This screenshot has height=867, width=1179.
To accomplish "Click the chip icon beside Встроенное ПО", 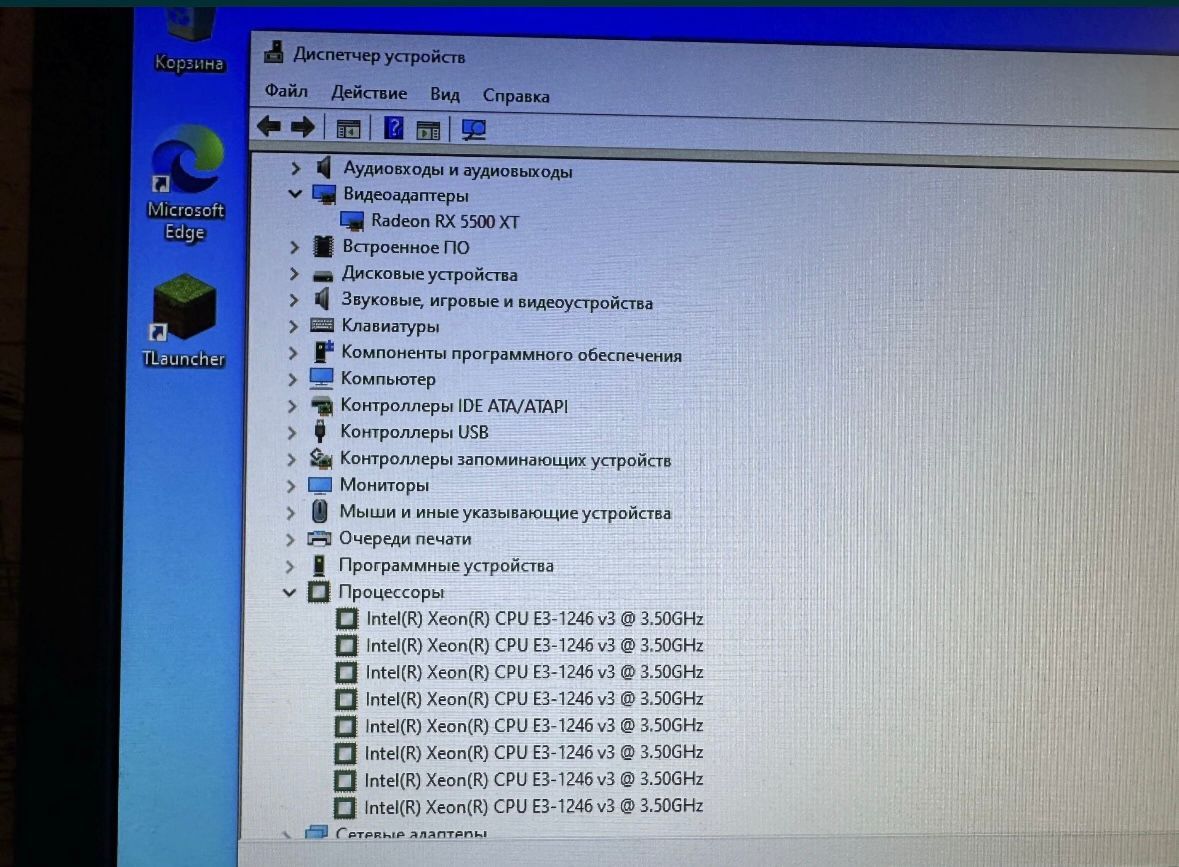I will (x=323, y=246).
